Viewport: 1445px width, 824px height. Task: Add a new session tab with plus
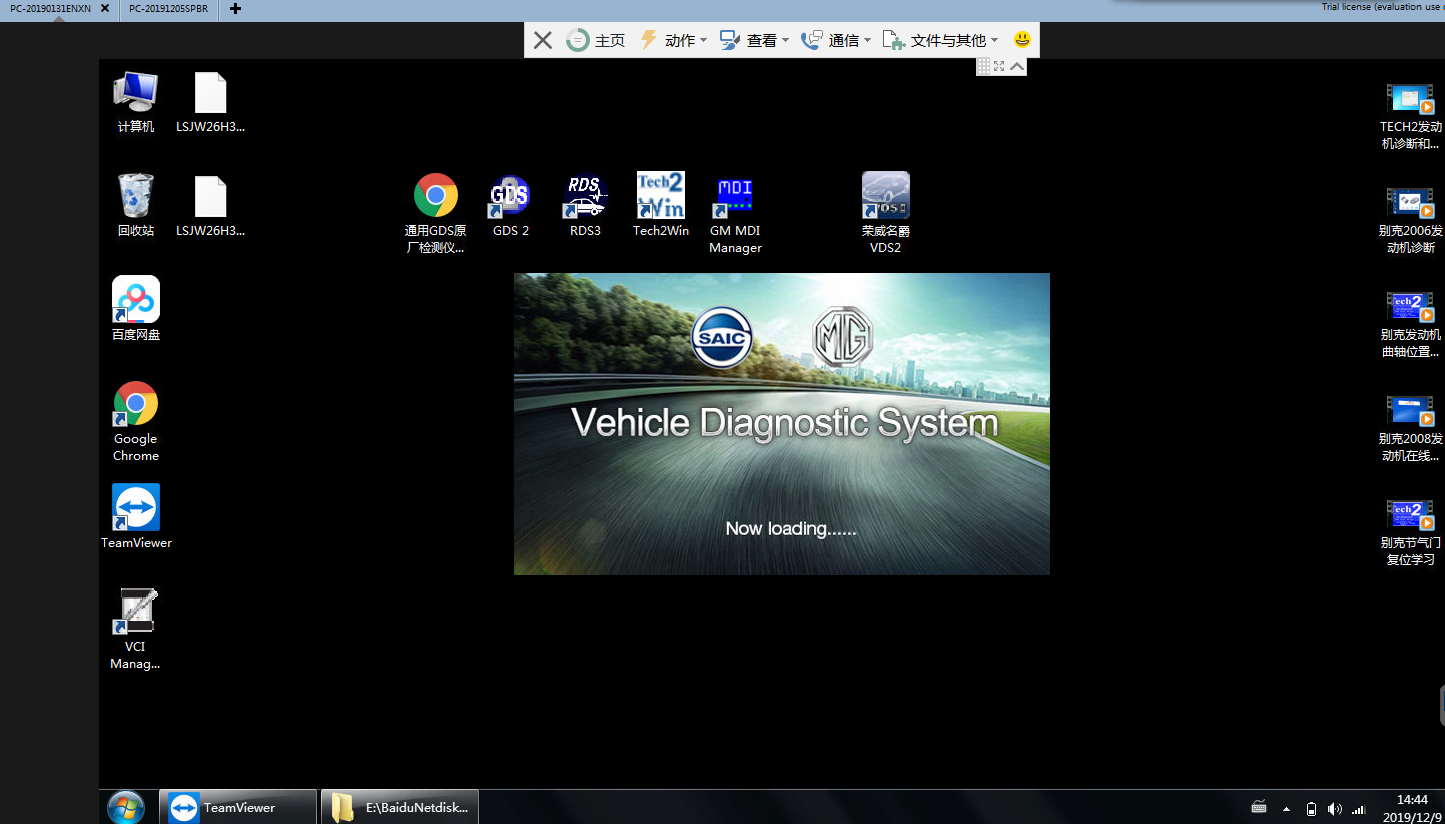(235, 8)
